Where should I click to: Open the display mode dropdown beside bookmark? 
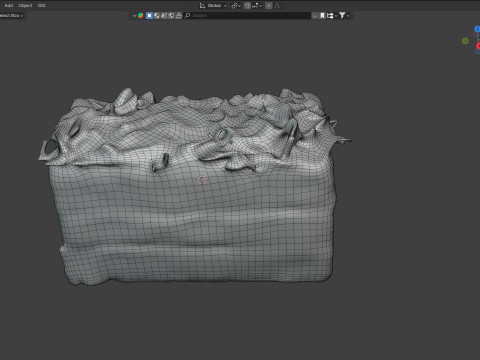point(332,15)
